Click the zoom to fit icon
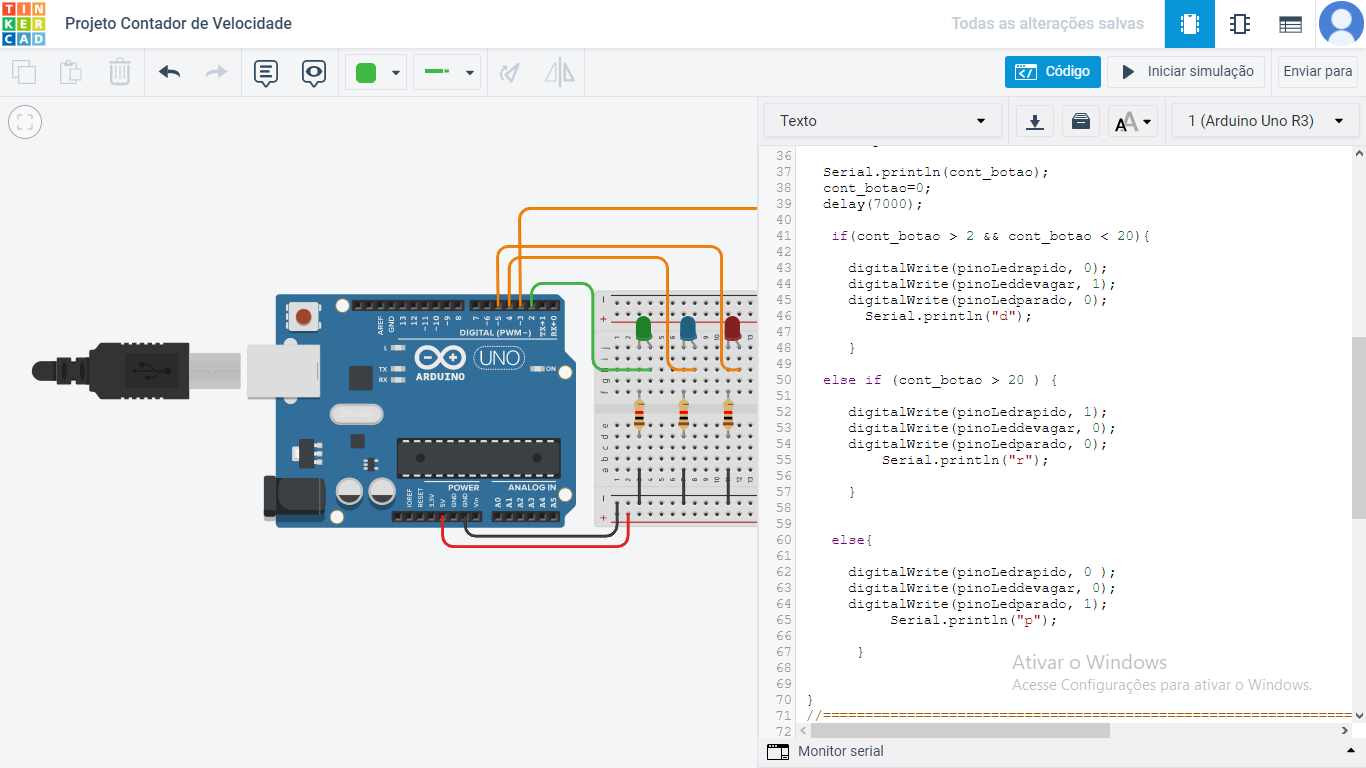 coord(25,122)
